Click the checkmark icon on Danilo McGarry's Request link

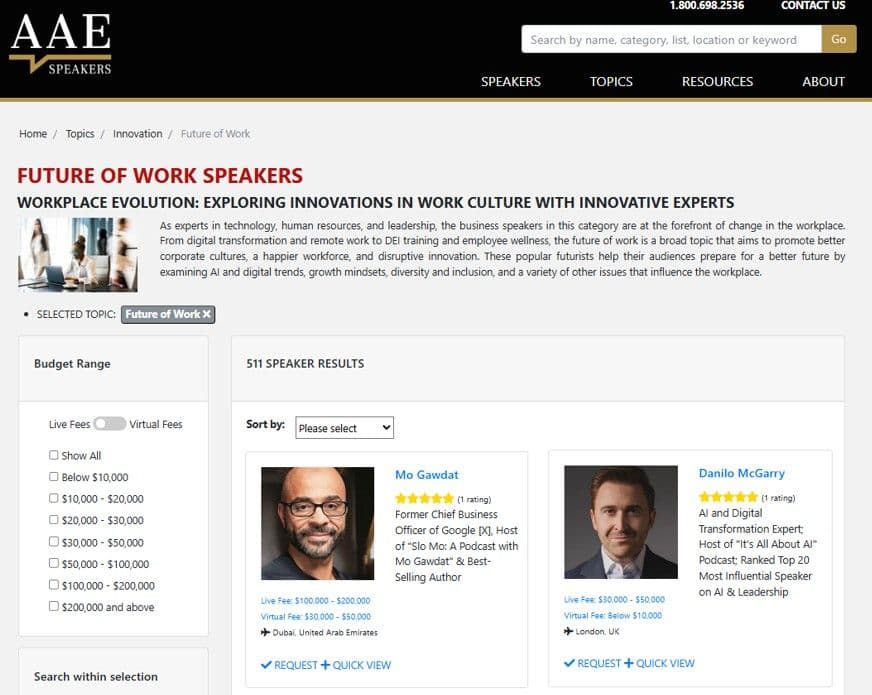(x=569, y=663)
